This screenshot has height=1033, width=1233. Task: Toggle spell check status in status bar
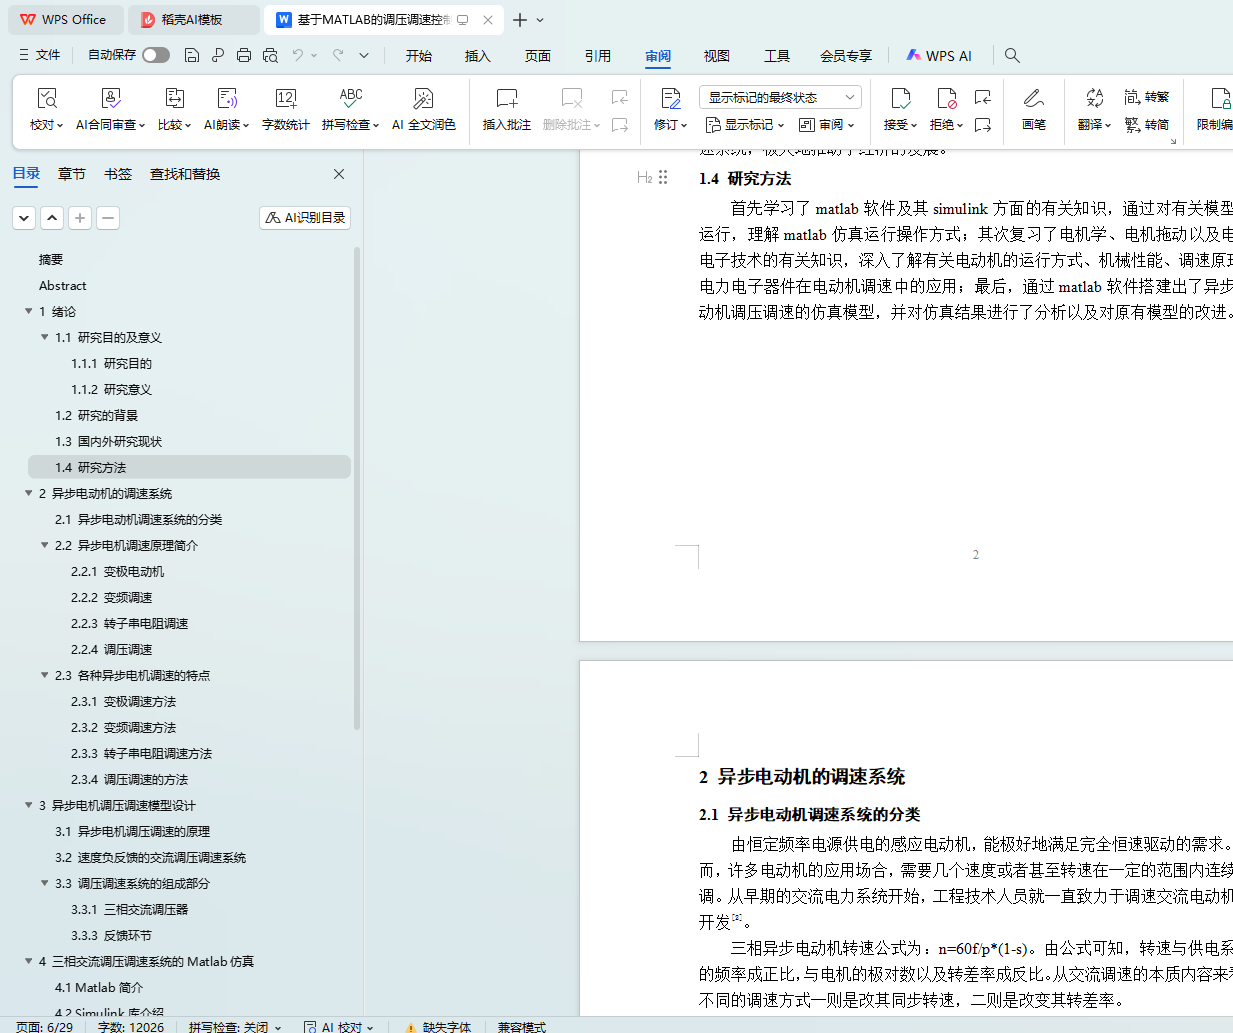234,1026
